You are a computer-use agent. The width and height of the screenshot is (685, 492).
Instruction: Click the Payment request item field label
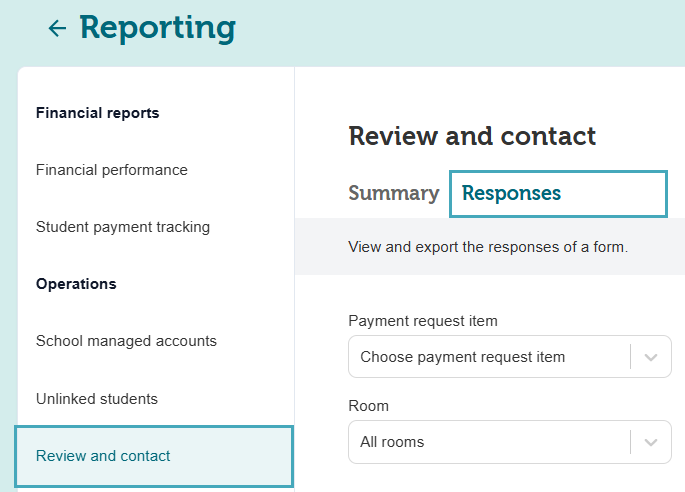pyautogui.click(x=422, y=321)
